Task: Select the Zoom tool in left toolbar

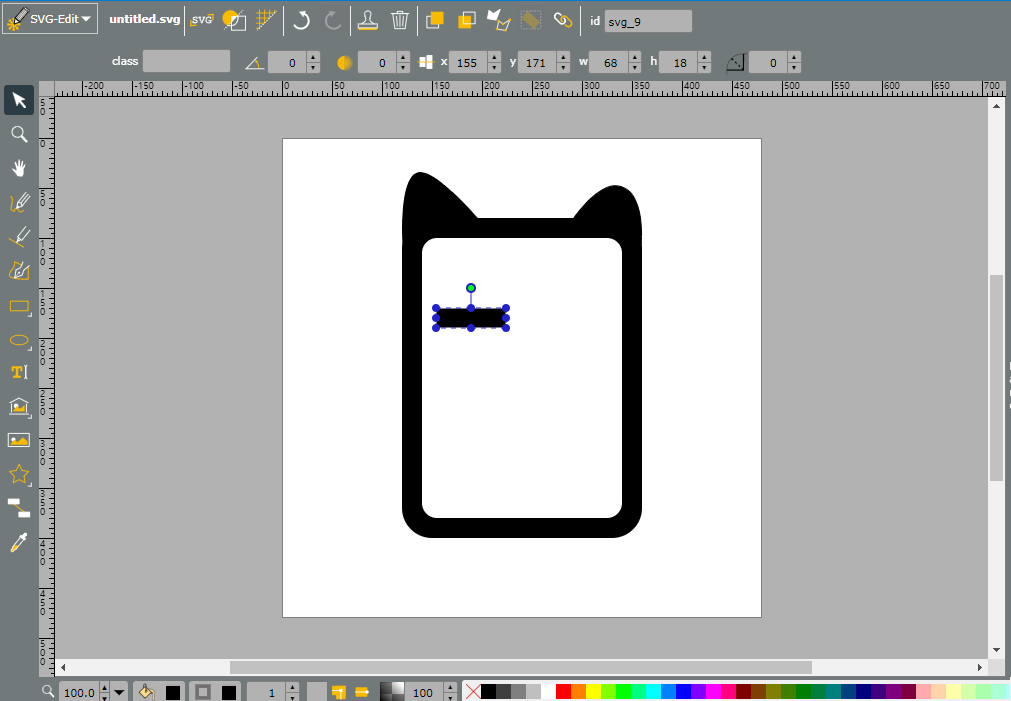Action: [x=19, y=134]
